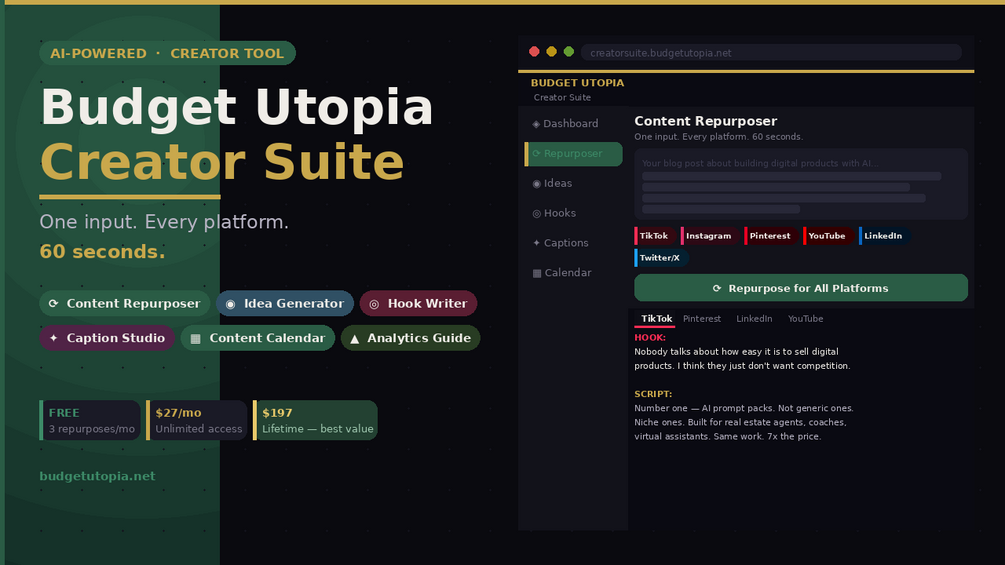The height and width of the screenshot is (565, 1005).
Task: Open Dashboard in the sidebar
Action: point(574,124)
